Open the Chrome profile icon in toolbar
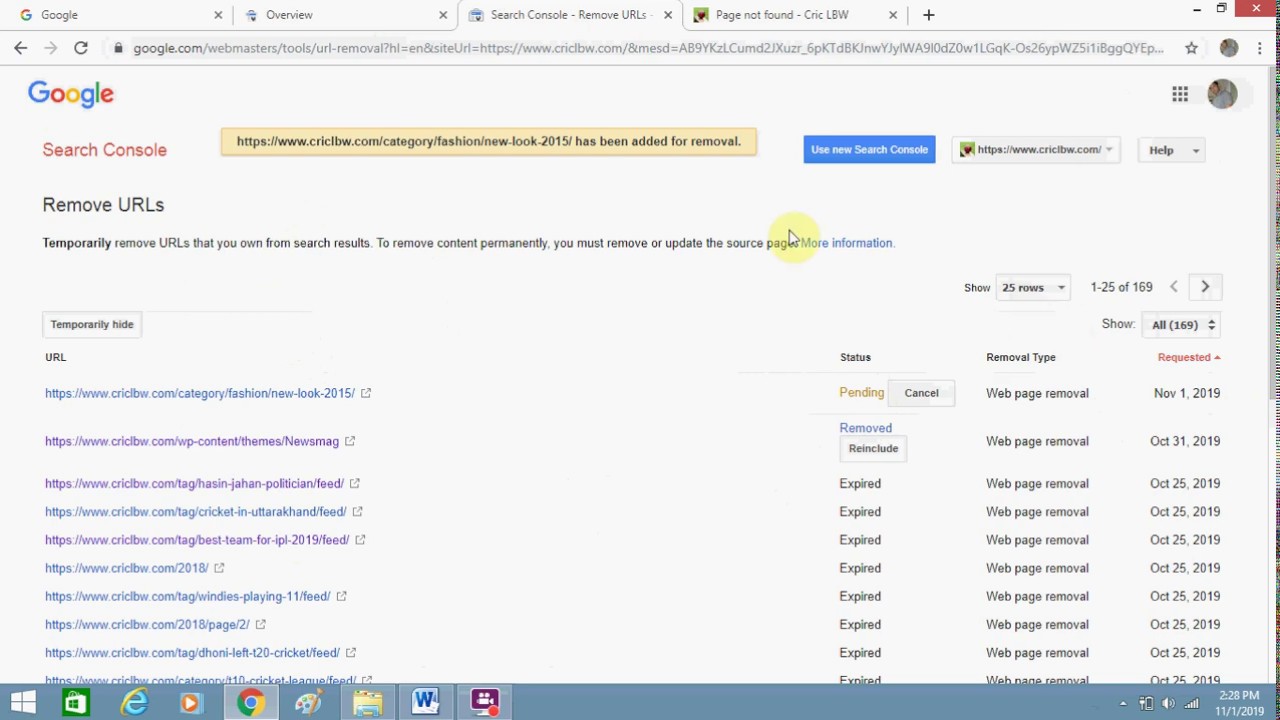The height and width of the screenshot is (720, 1280). tap(1229, 48)
